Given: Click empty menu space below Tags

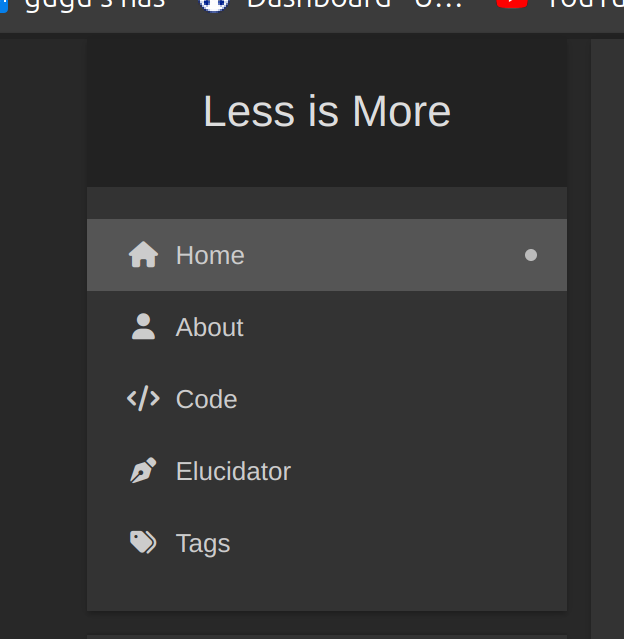Looking at the screenshot, I should [x=326, y=591].
